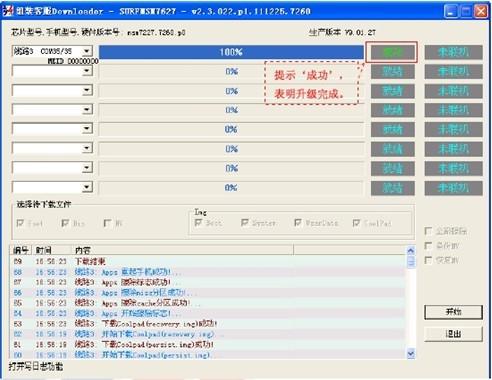Select log row 63 下载Coolpad(recovery.img)成功
Viewport: 492px width, 380px height.
coord(208,324)
